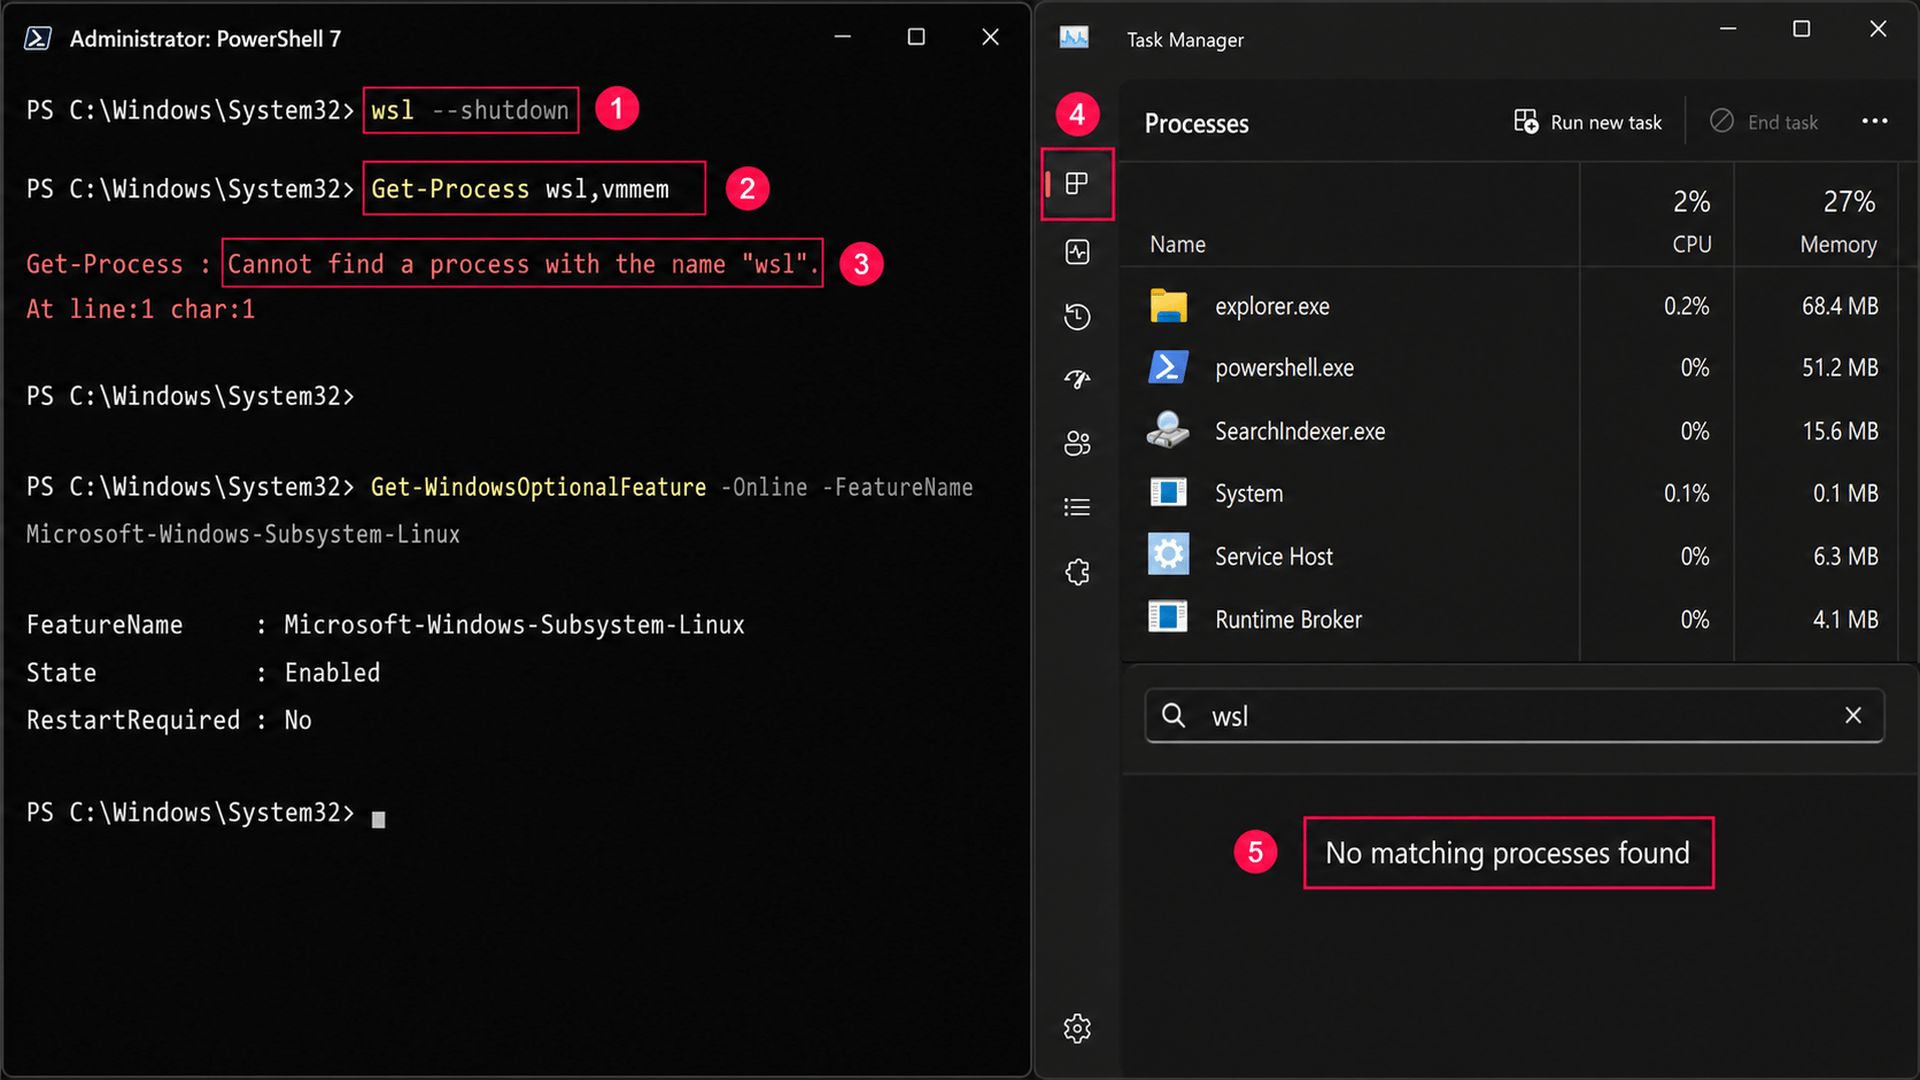Viewport: 1920px width, 1080px height.
Task: Click the Get-WindowsOptionalFeature command in PowerShell
Action: tap(538, 488)
